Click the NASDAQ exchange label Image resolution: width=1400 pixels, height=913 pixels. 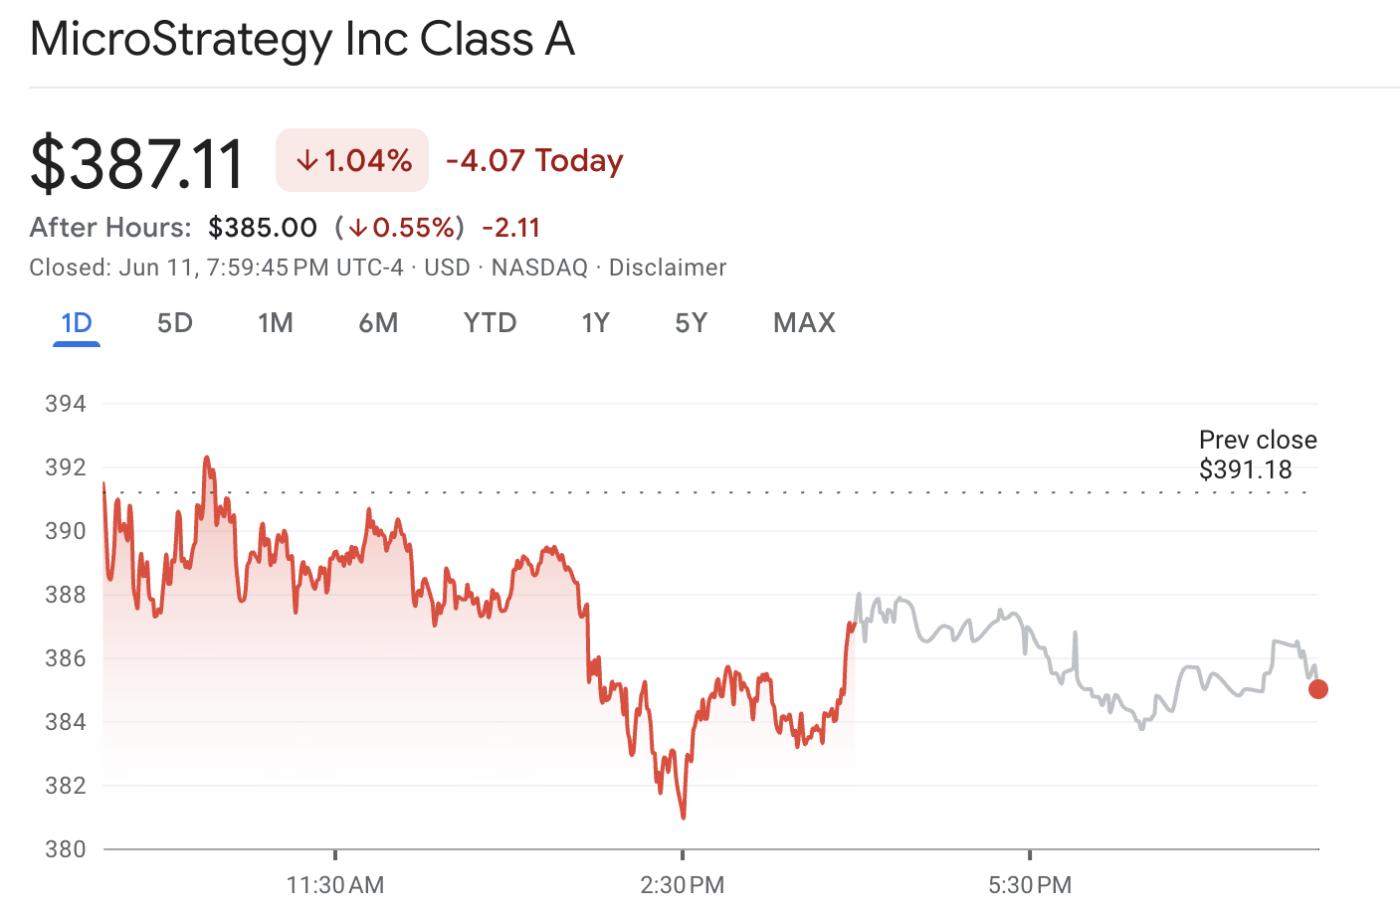(x=543, y=267)
